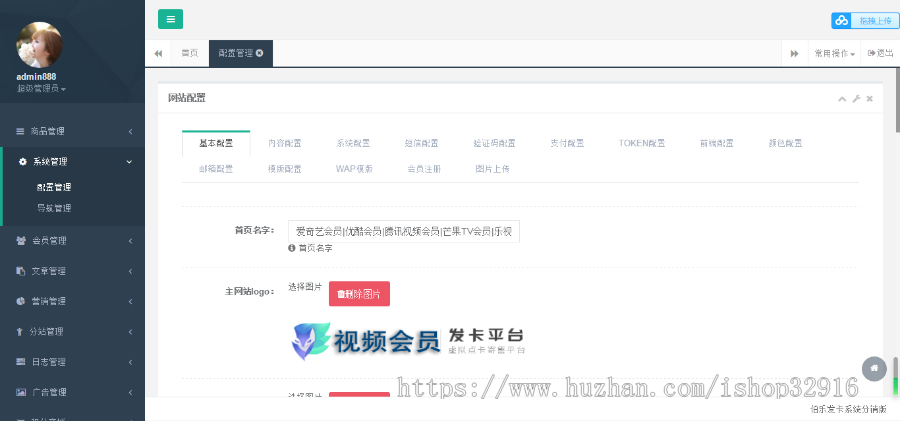The height and width of the screenshot is (421, 900).
Task: Close the 网站配置 panel
Action: (x=870, y=99)
